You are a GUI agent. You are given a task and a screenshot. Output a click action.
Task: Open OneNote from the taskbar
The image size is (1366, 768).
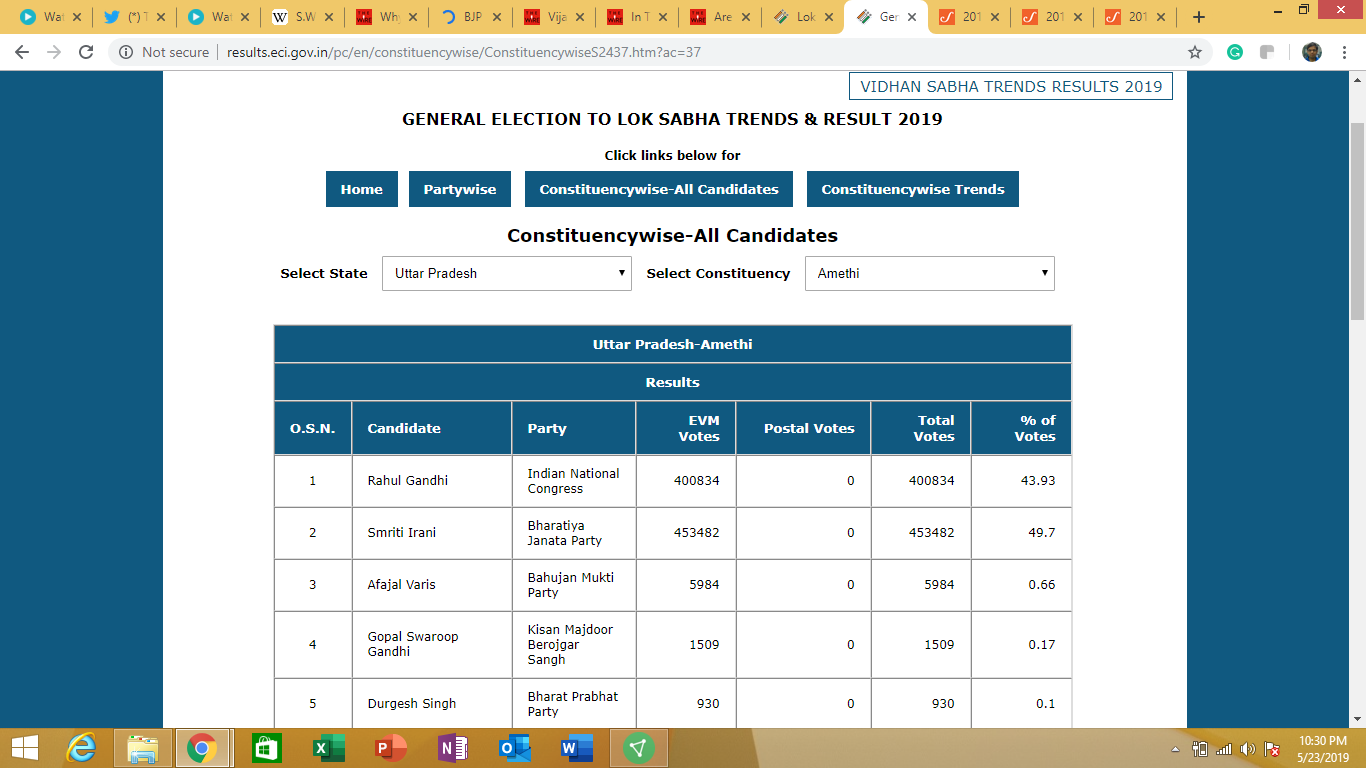click(452, 748)
